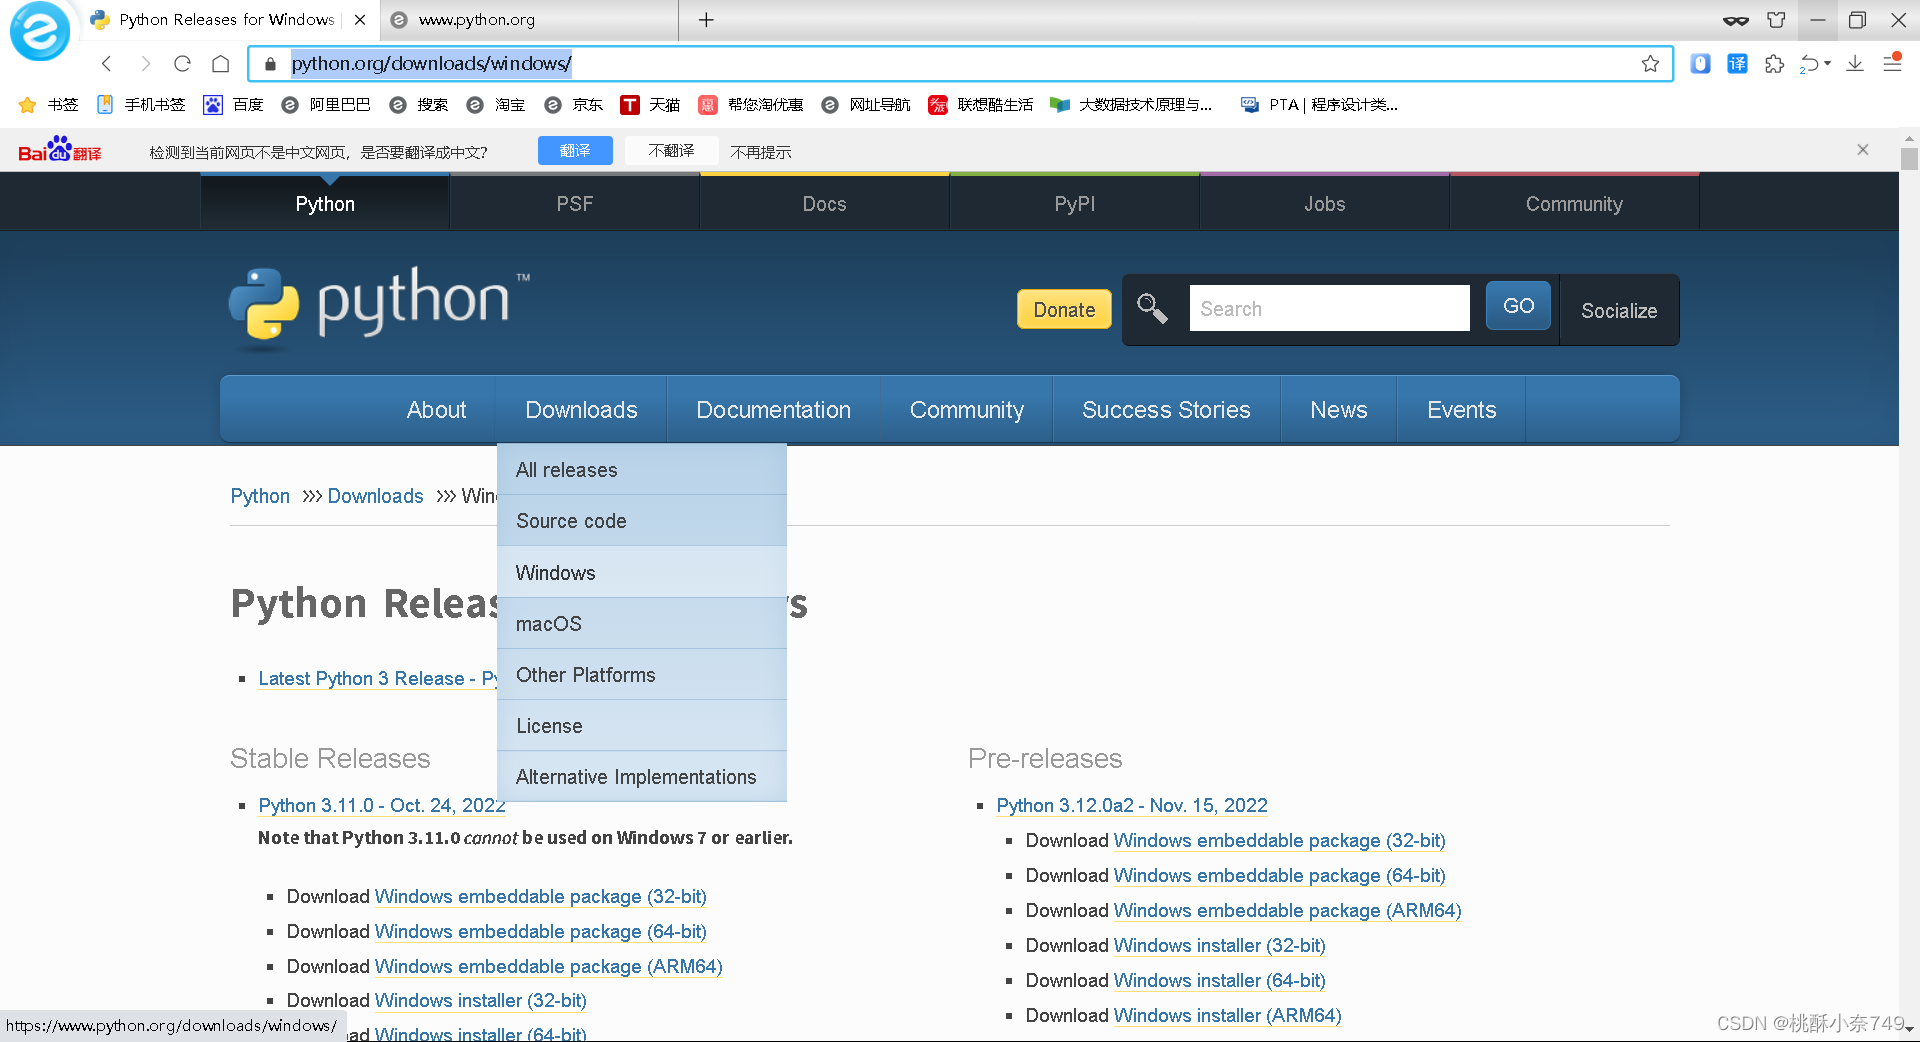Viewport: 1920px width, 1042px height.
Task: Click the browser skin shirt icon
Action: click(x=1776, y=20)
